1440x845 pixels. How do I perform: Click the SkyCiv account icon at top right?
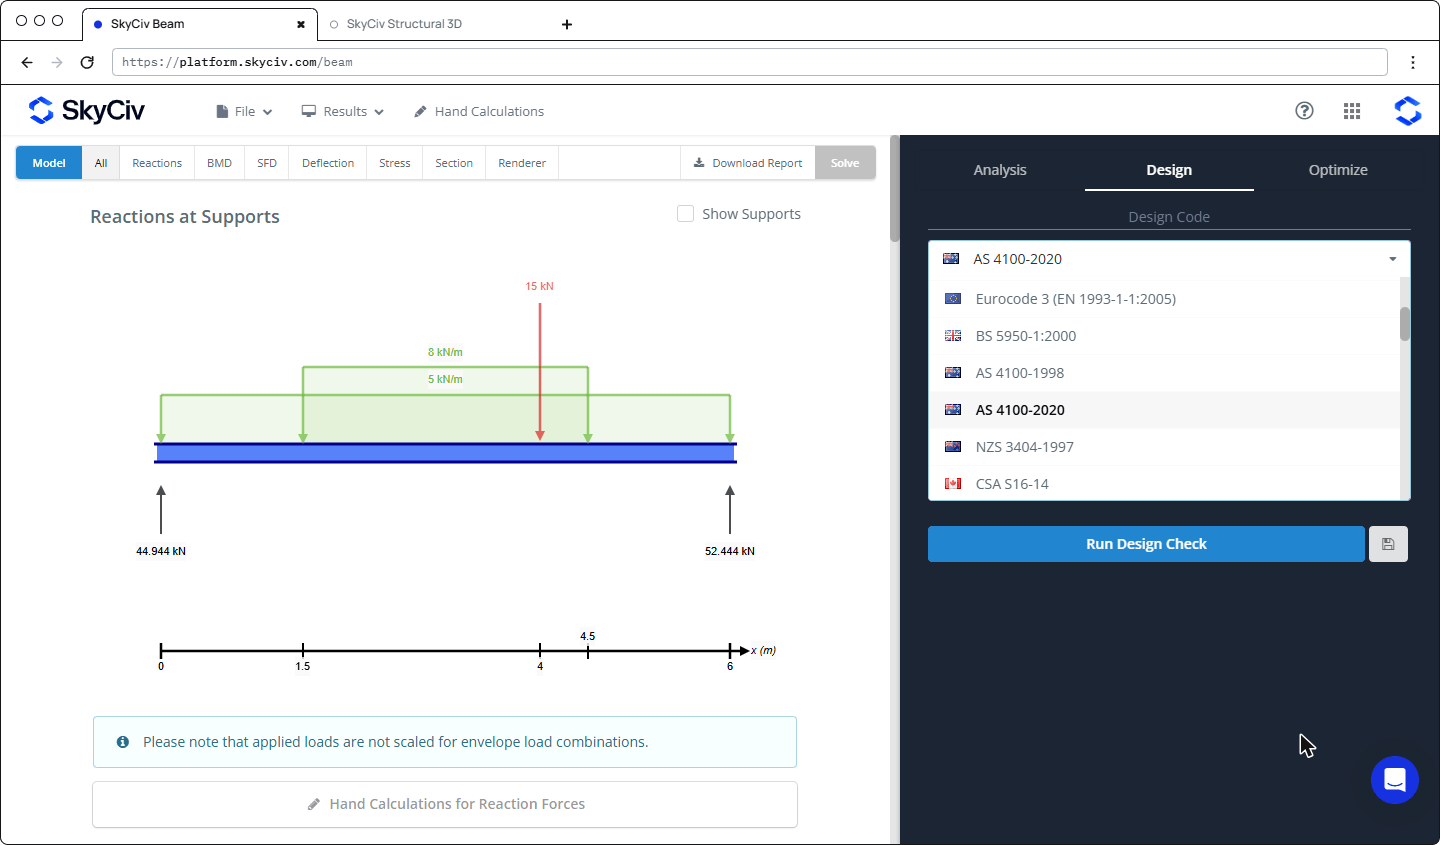[1408, 111]
